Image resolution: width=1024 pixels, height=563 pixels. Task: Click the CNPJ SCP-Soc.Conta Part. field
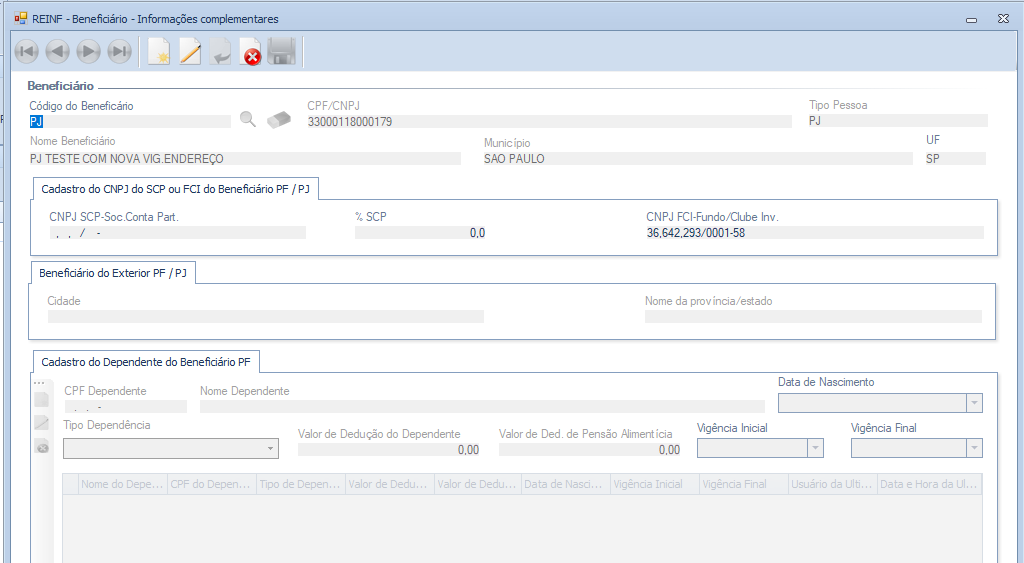[178, 233]
